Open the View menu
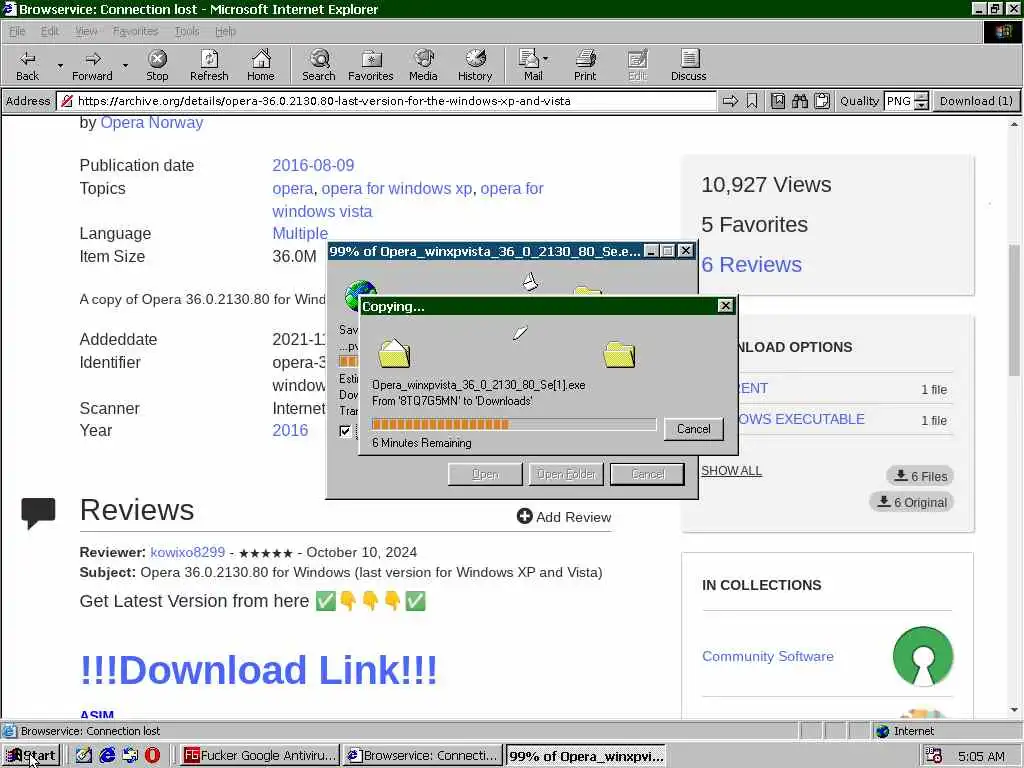This screenshot has height=768, width=1024. point(86,31)
